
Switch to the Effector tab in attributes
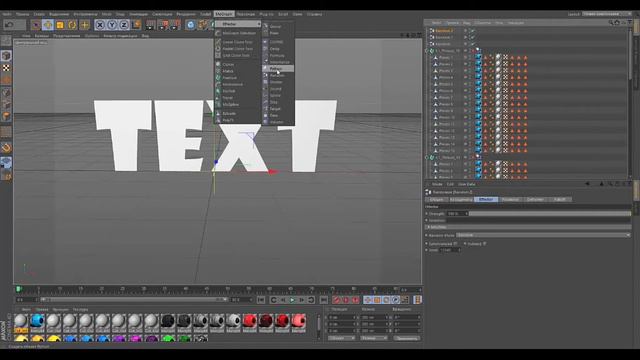(486, 200)
